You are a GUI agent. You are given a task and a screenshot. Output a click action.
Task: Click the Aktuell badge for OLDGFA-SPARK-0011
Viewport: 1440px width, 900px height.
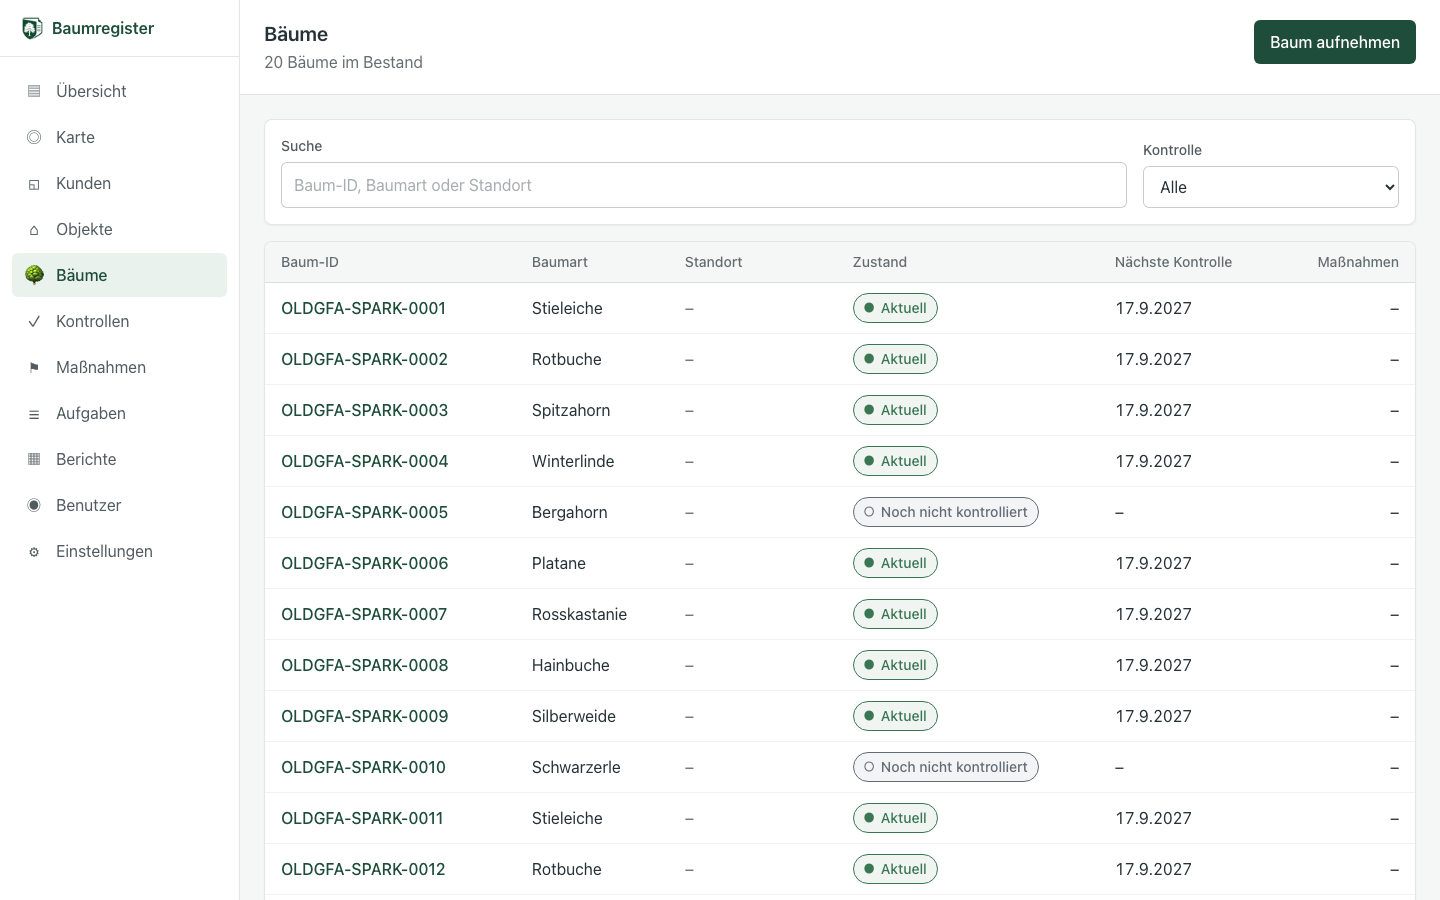(x=895, y=818)
